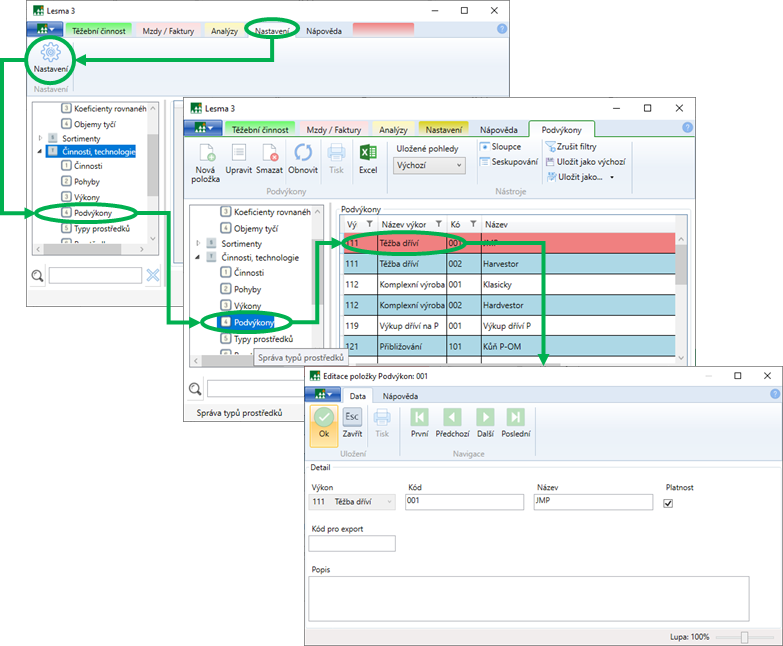Click the Smazat delete icon
This screenshot has width=783, height=646.
pyautogui.click(x=269, y=153)
